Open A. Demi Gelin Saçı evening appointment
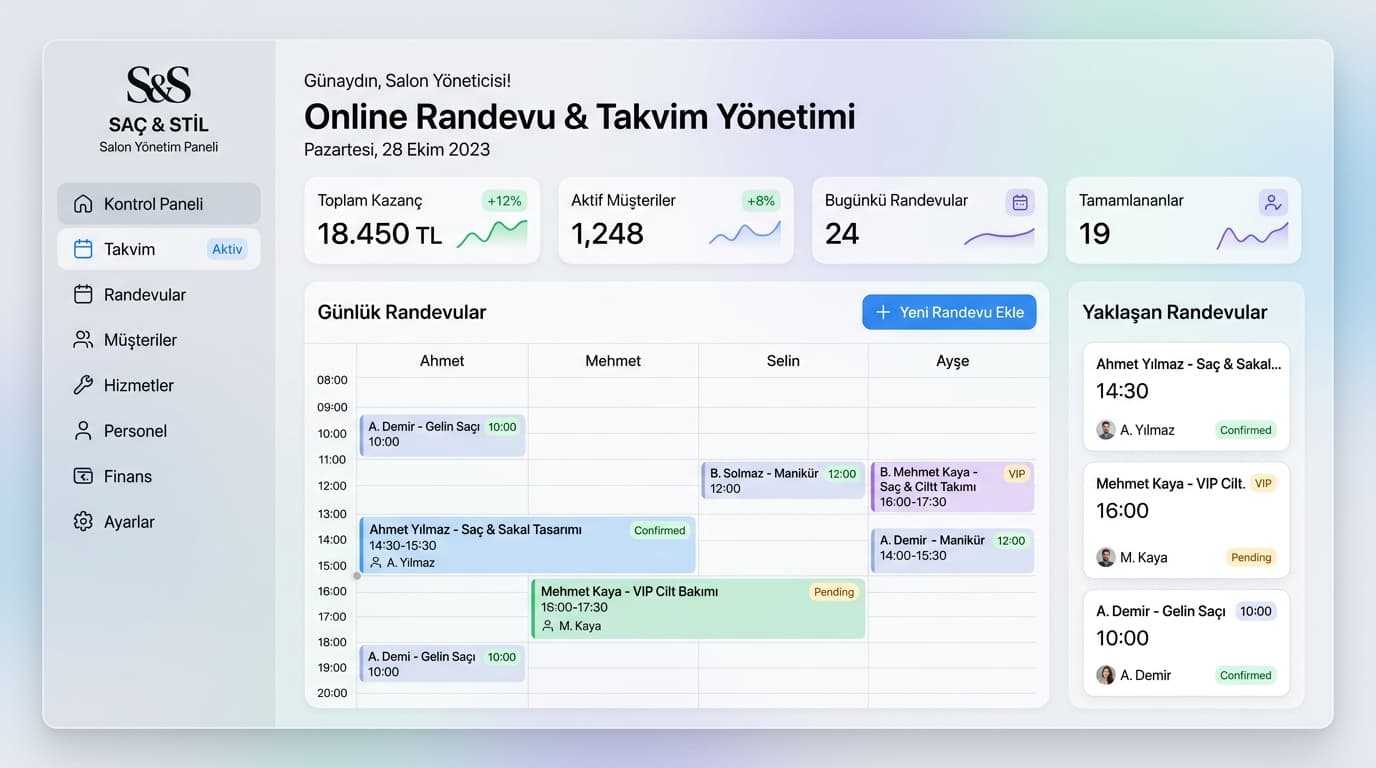 tap(442, 664)
